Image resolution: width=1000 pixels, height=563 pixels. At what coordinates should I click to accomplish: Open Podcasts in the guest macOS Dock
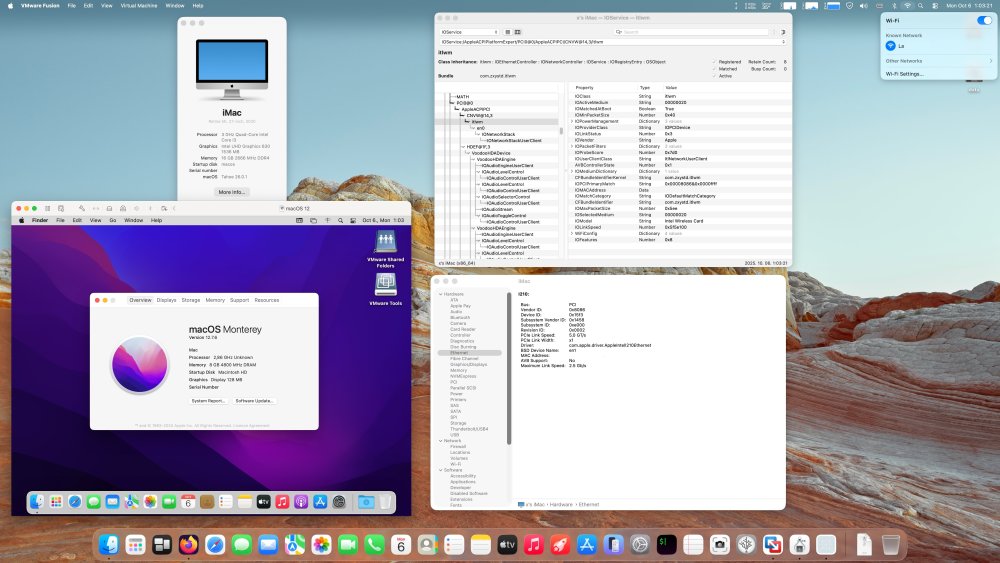pyautogui.click(x=301, y=502)
